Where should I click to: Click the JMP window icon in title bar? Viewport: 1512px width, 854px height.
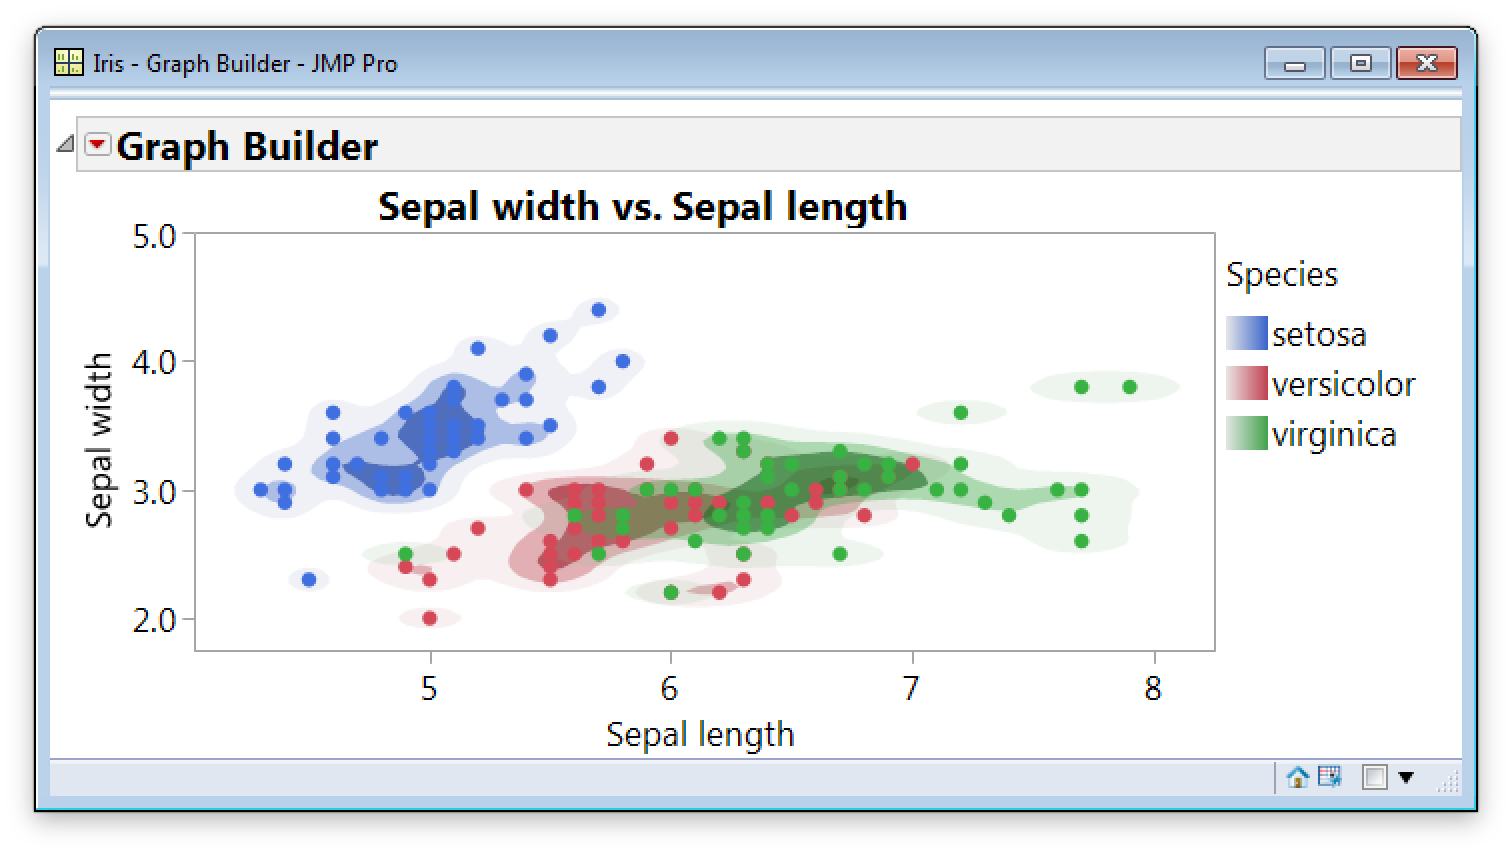(x=68, y=63)
